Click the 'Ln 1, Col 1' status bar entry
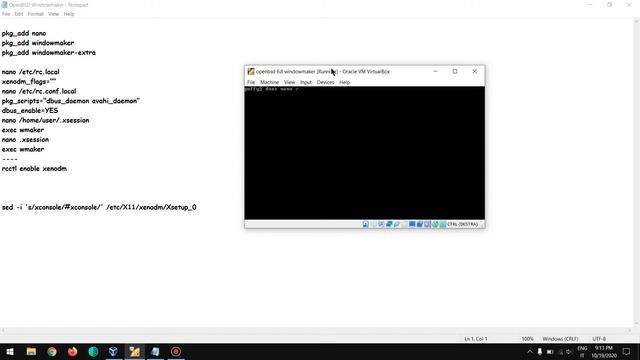This screenshot has width=640, height=360. [x=476, y=339]
